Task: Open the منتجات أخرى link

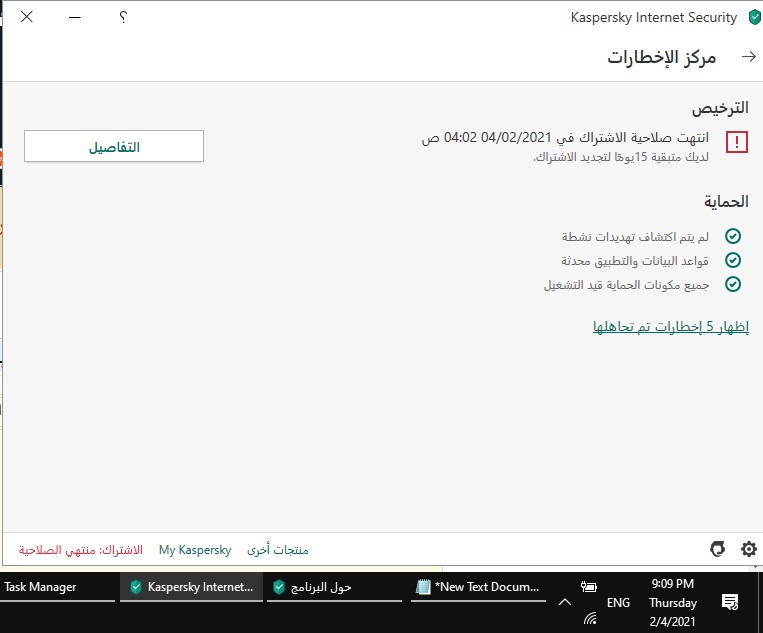Action: [277, 550]
